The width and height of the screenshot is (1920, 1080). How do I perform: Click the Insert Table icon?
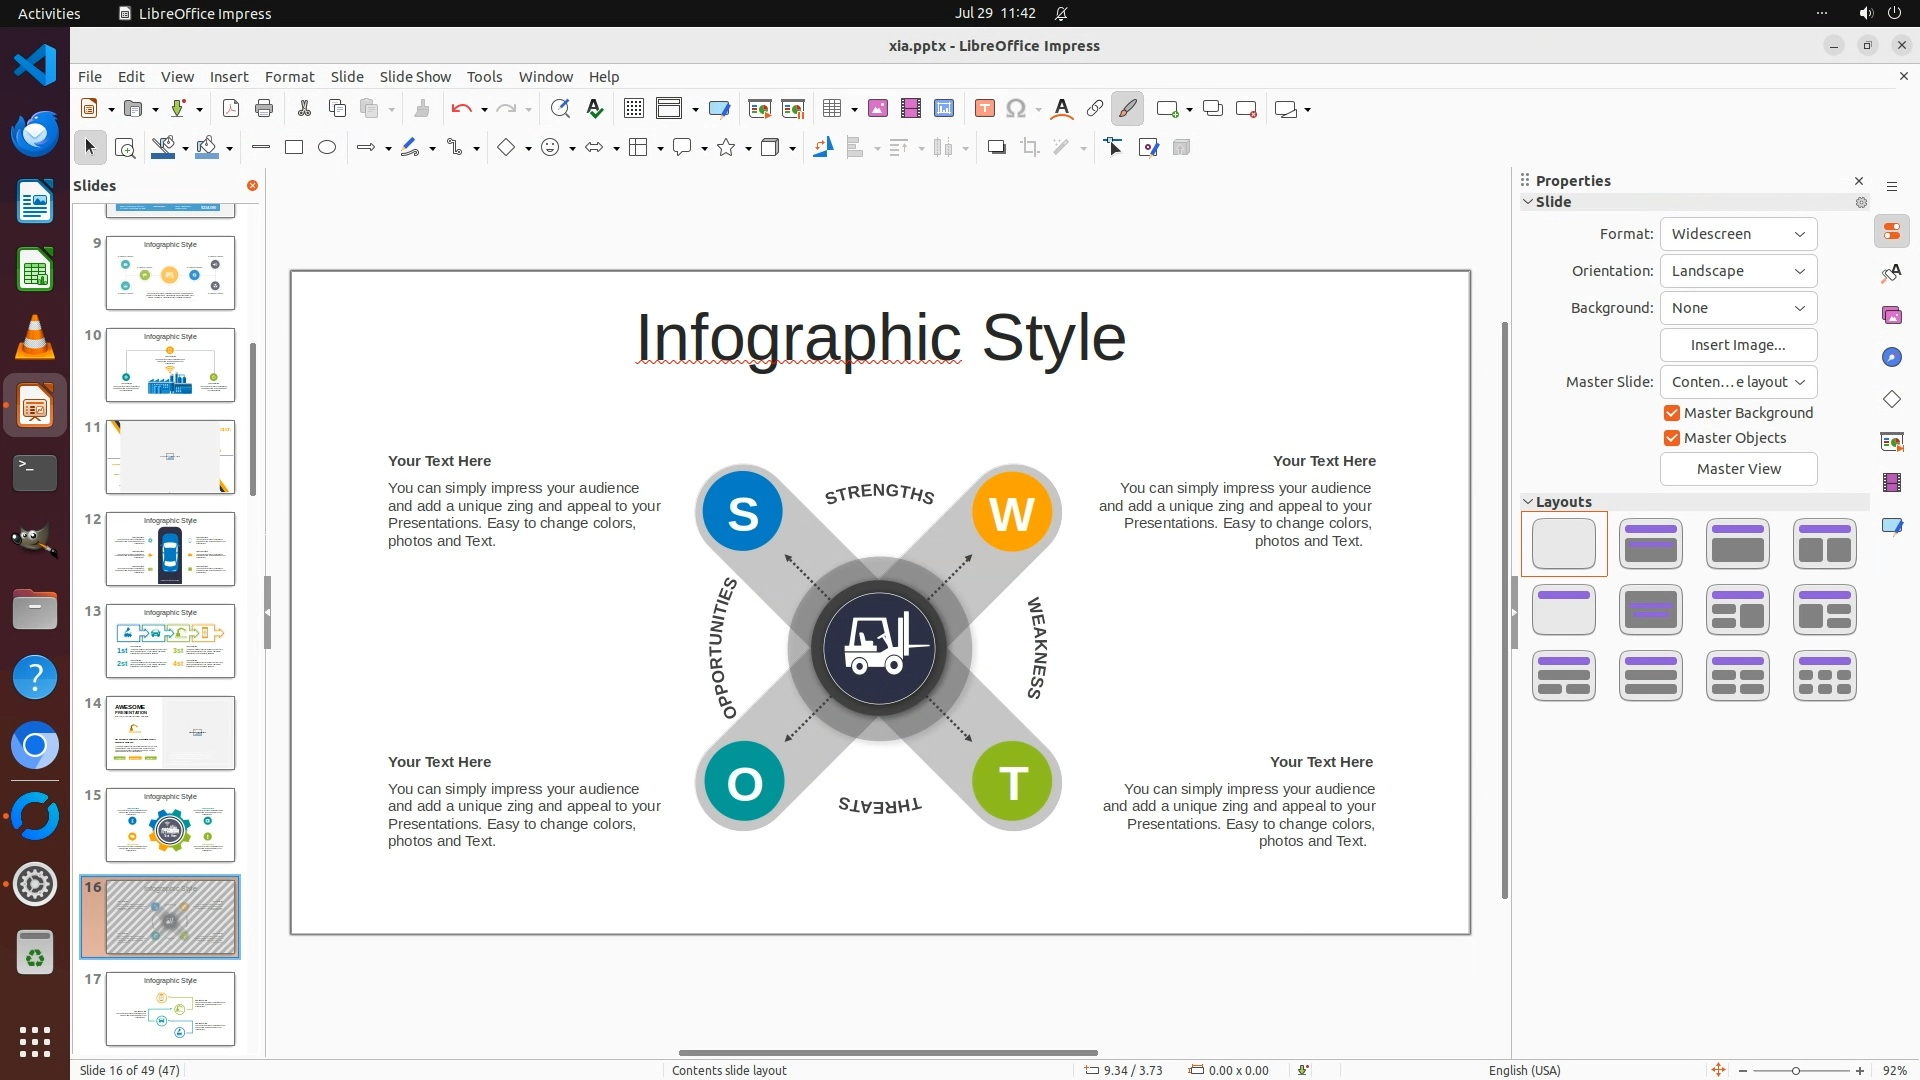tap(831, 109)
